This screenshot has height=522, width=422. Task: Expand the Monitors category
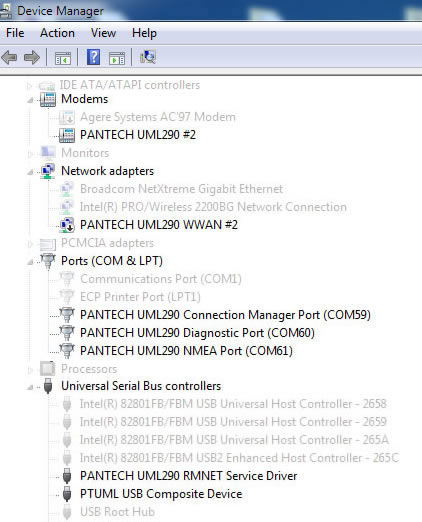coord(30,154)
